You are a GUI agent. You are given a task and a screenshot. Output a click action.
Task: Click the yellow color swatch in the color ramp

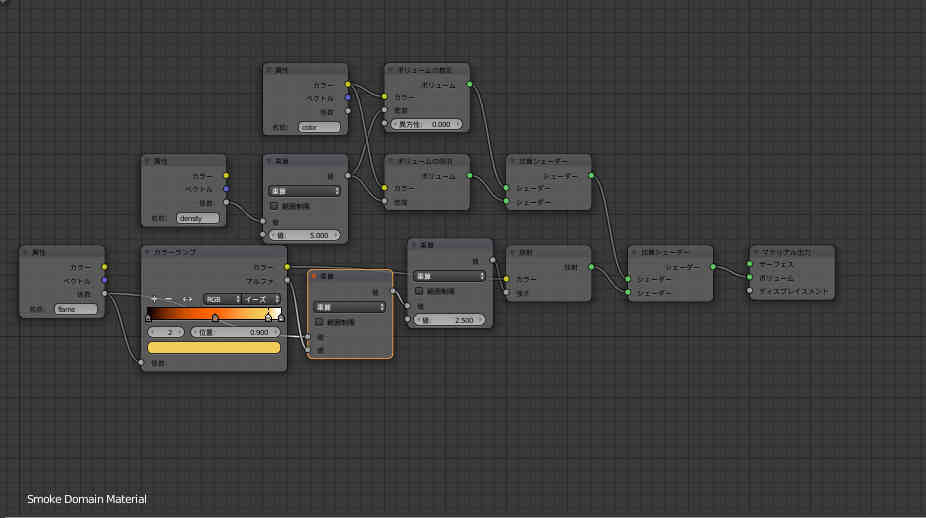pos(213,347)
